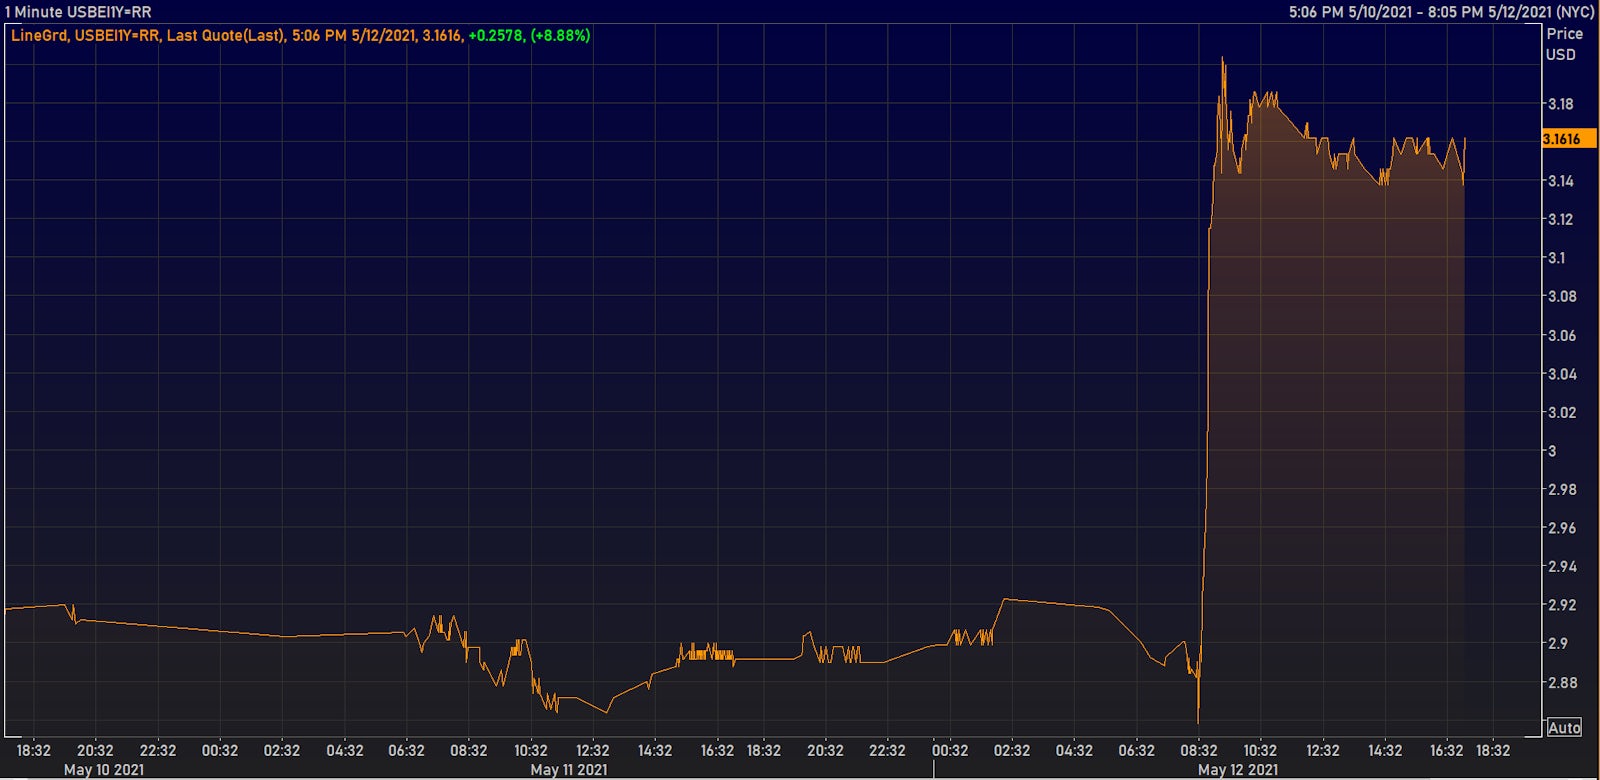Click the 2.92 price axis label
The height and width of the screenshot is (780, 1600).
1561,605
